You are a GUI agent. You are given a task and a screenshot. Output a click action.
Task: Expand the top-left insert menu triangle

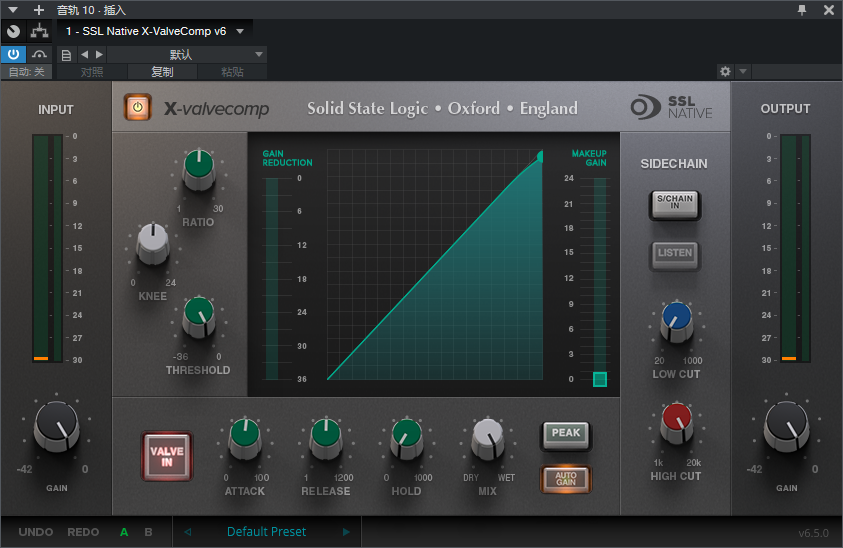[13, 10]
